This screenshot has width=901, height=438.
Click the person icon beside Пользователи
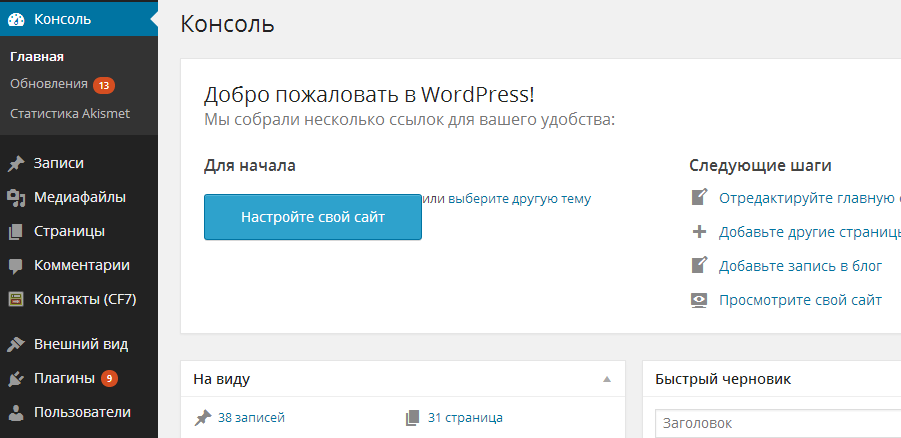point(16,413)
